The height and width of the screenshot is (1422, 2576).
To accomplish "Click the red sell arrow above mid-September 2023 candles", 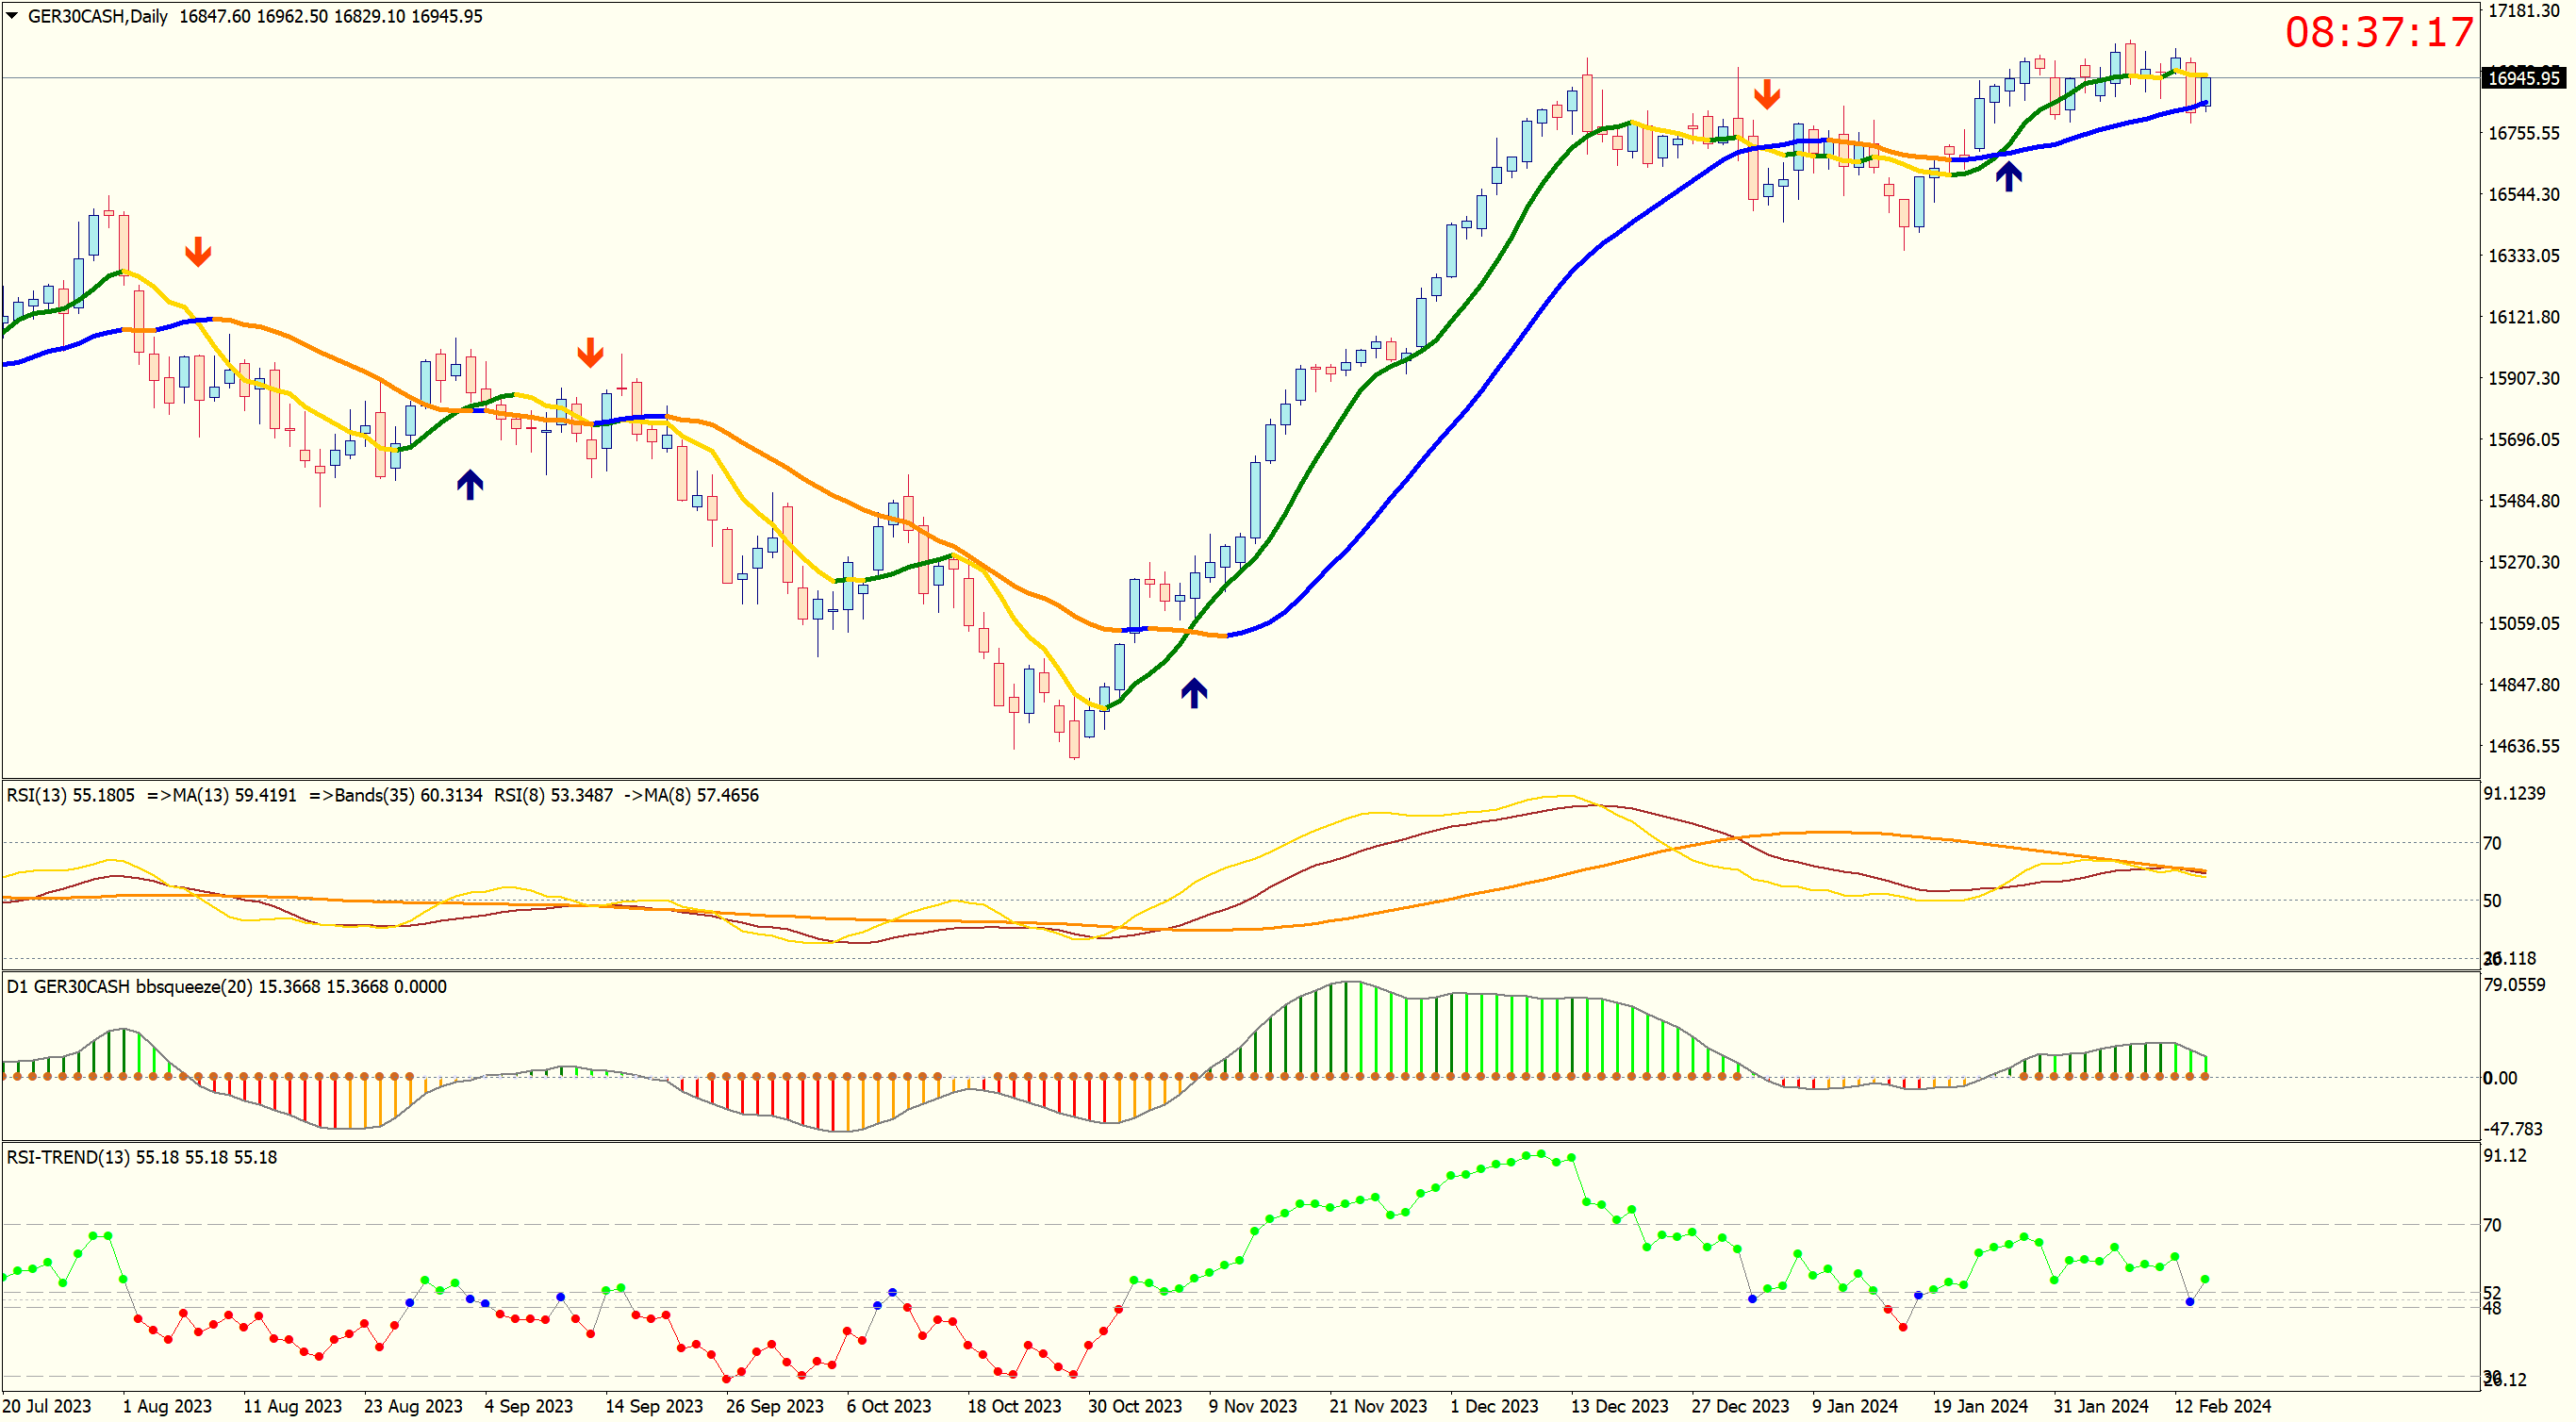I will click(x=590, y=352).
